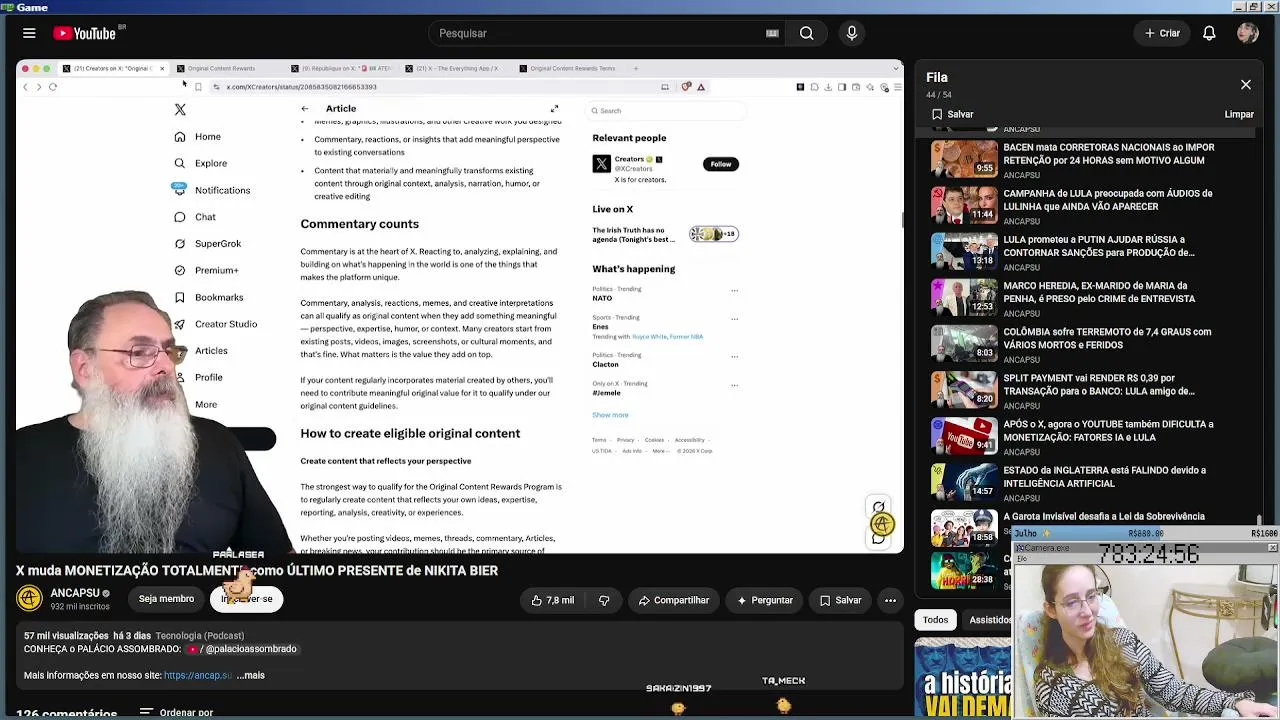
Task: Click the Article fullscreen expand icon
Action: 554,109
